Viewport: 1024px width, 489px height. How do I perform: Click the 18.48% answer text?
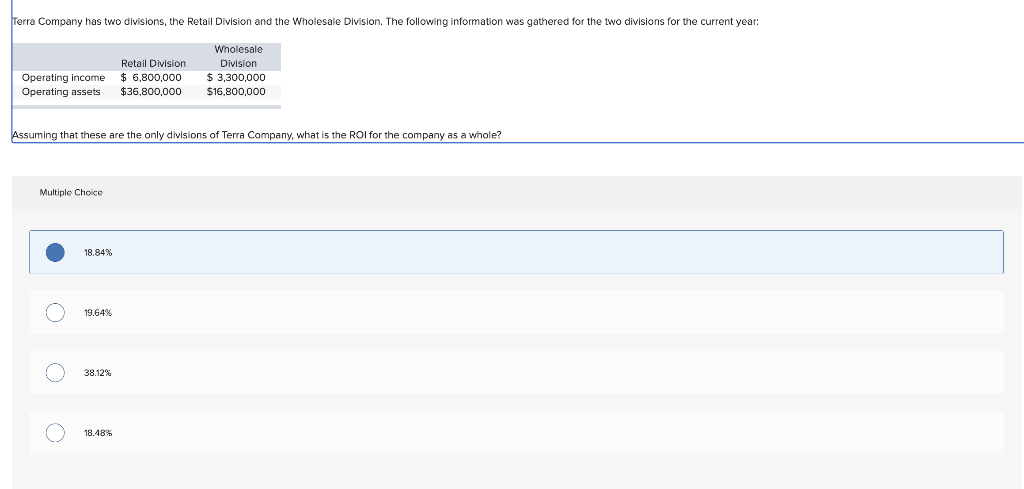(x=98, y=433)
